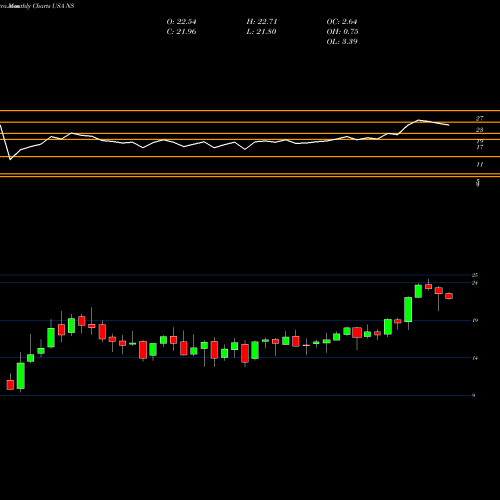500x500 pixels.
Task: Click the "24" label on the candlestick axis
Action: 475,283
